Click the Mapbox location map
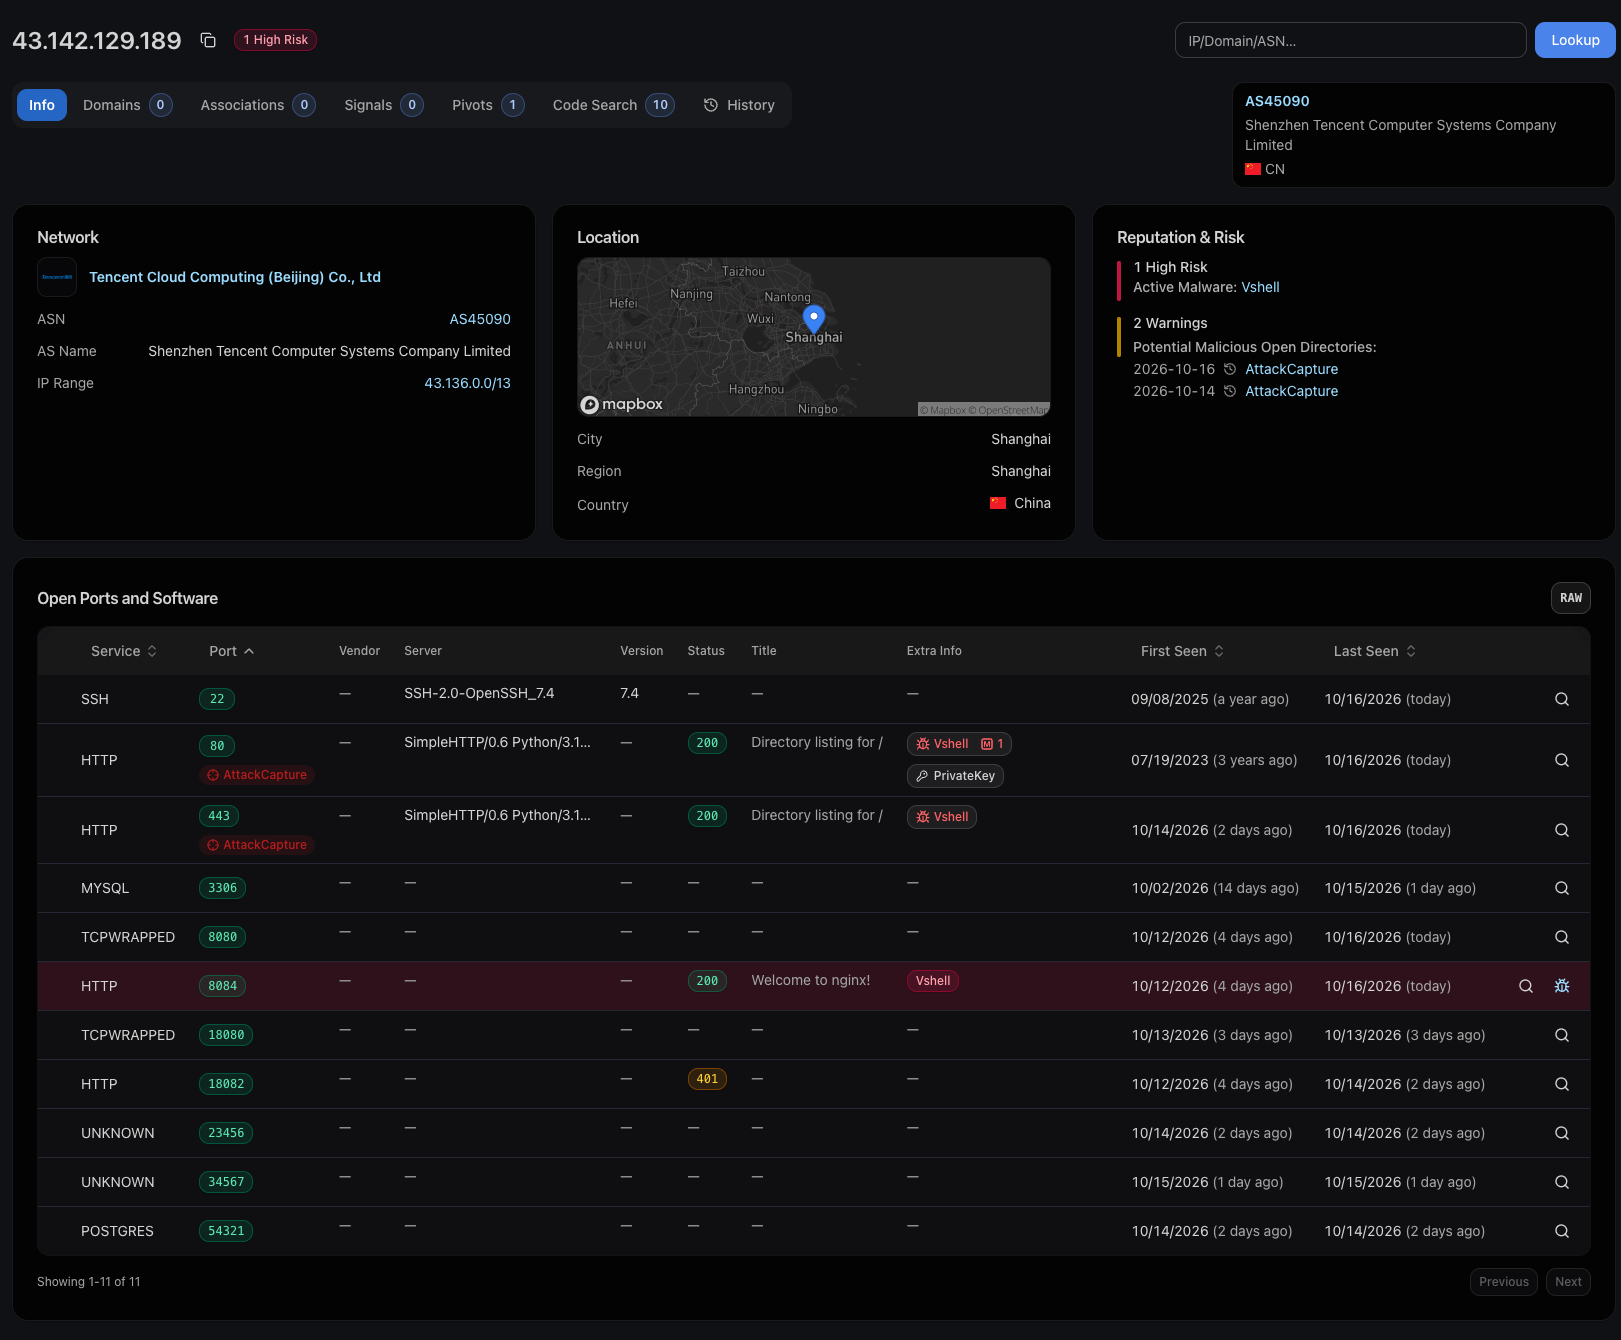This screenshot has height=1340, width=1621. click(814, 337)
